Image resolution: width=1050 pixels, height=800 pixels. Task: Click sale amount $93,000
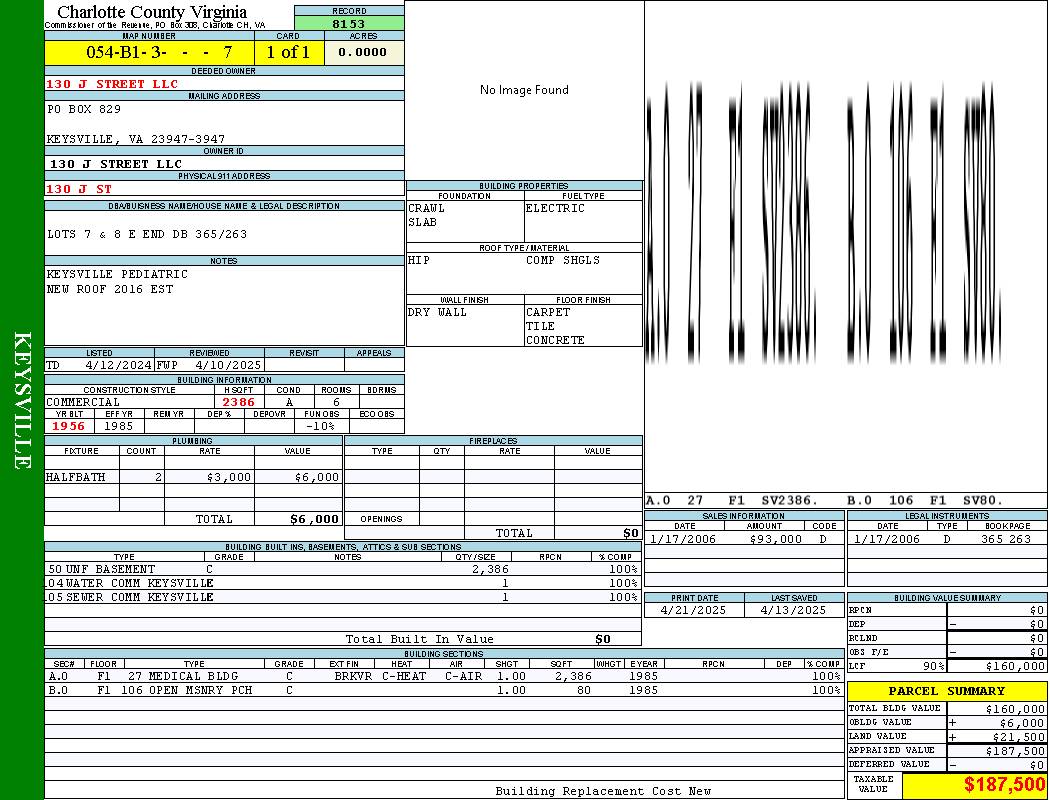[x=775, y=539]
